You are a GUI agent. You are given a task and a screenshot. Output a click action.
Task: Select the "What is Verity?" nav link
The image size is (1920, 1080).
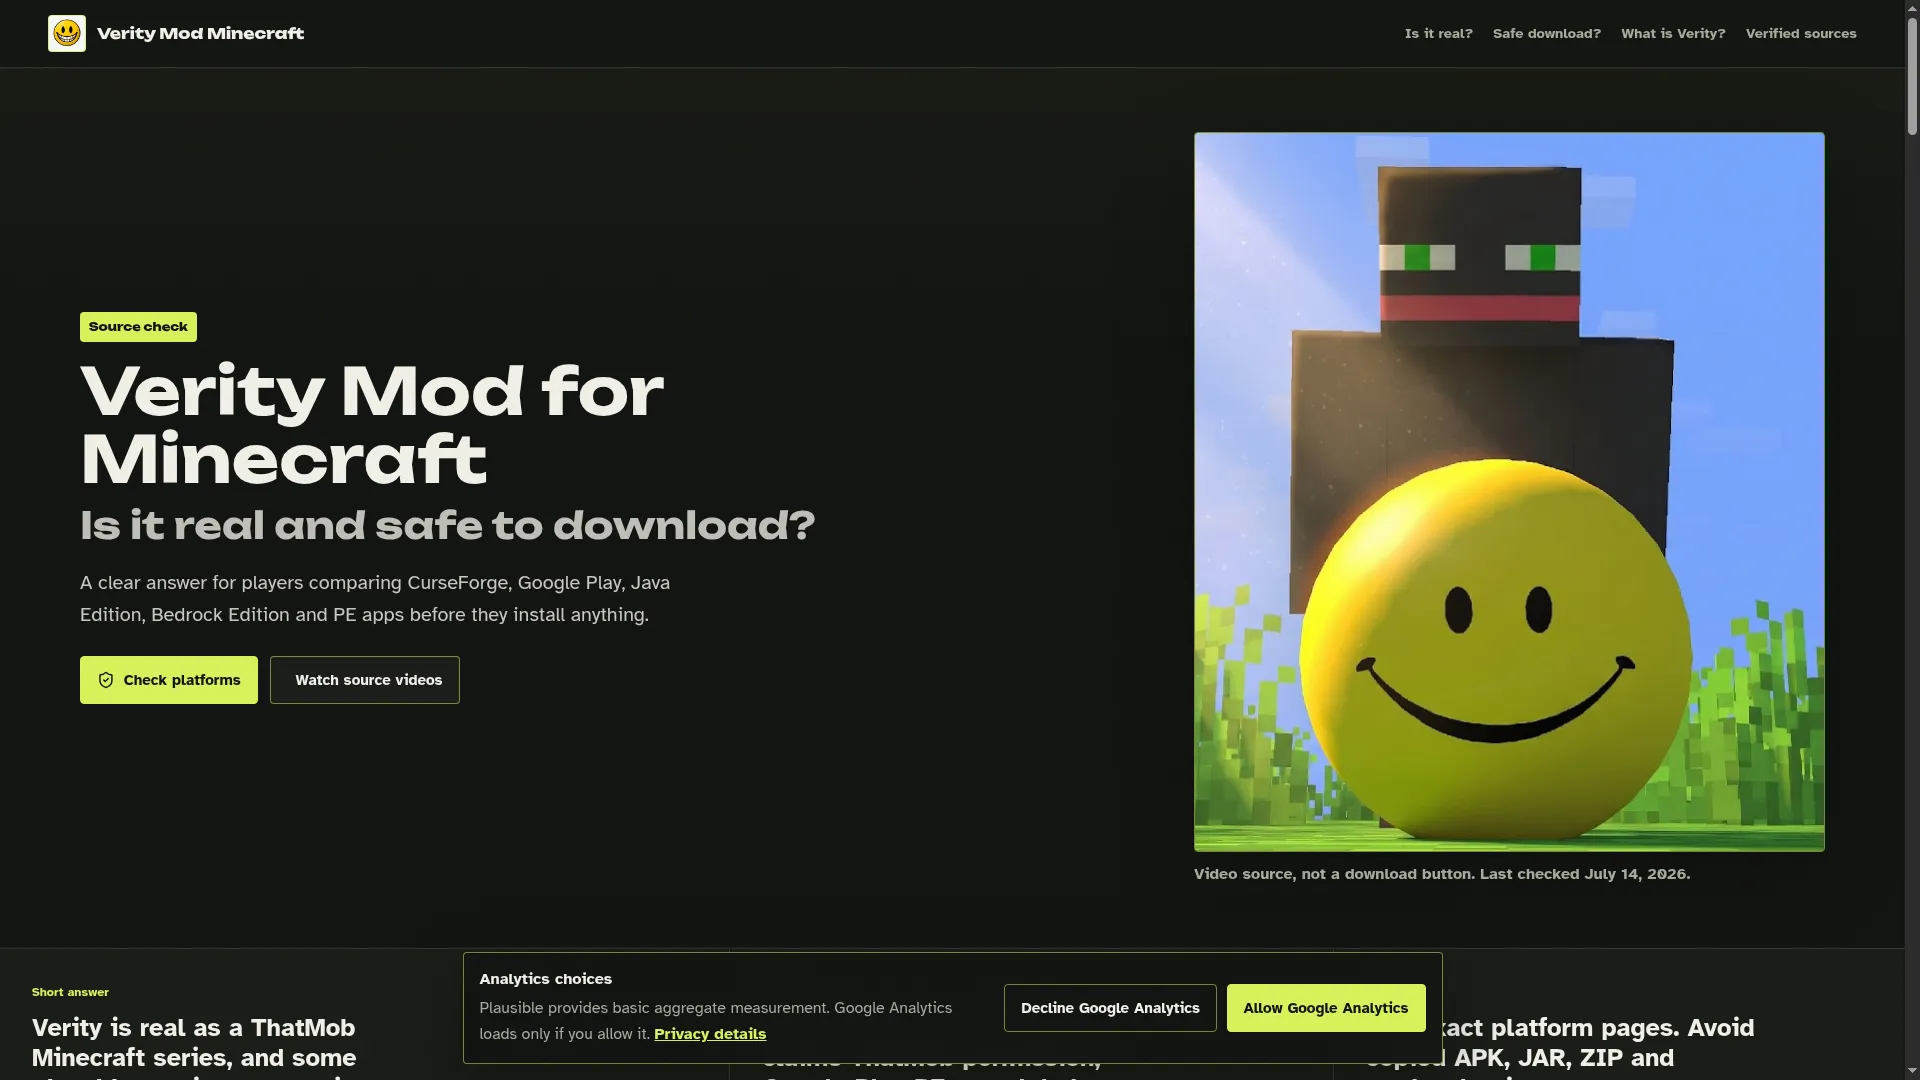click(1673, 33)
